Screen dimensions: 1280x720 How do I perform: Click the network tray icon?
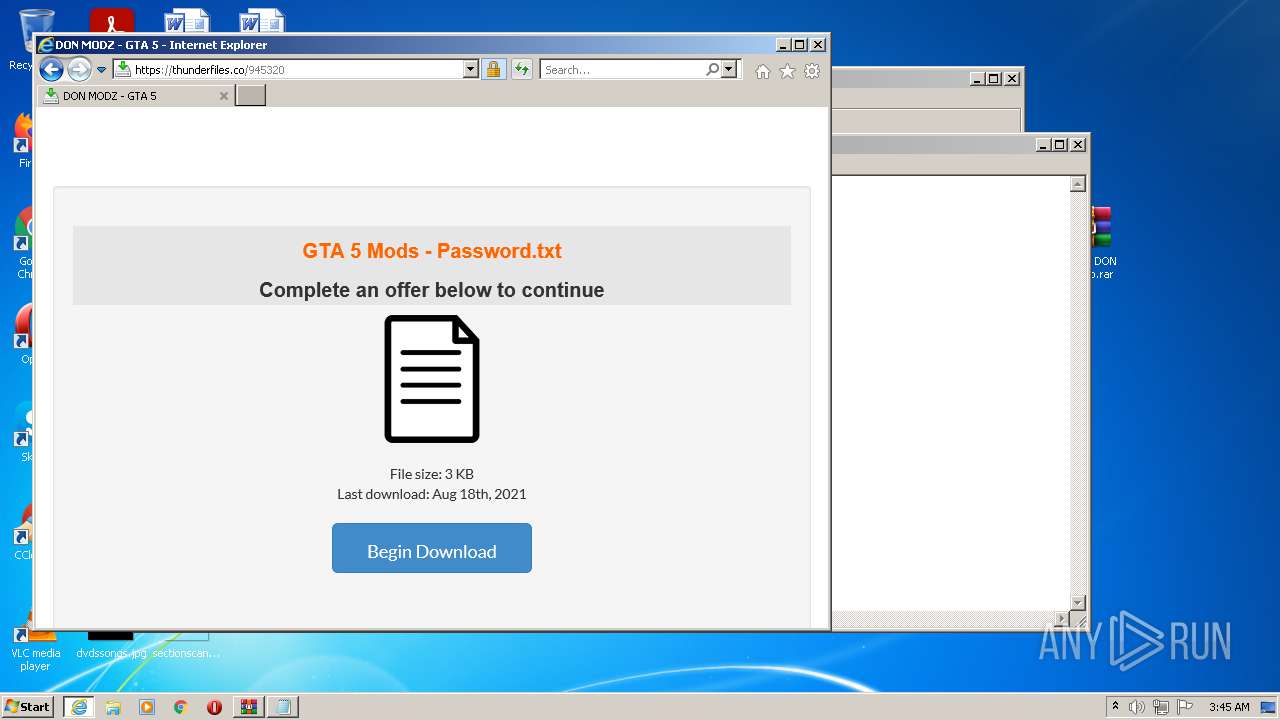click(1161, 707)
